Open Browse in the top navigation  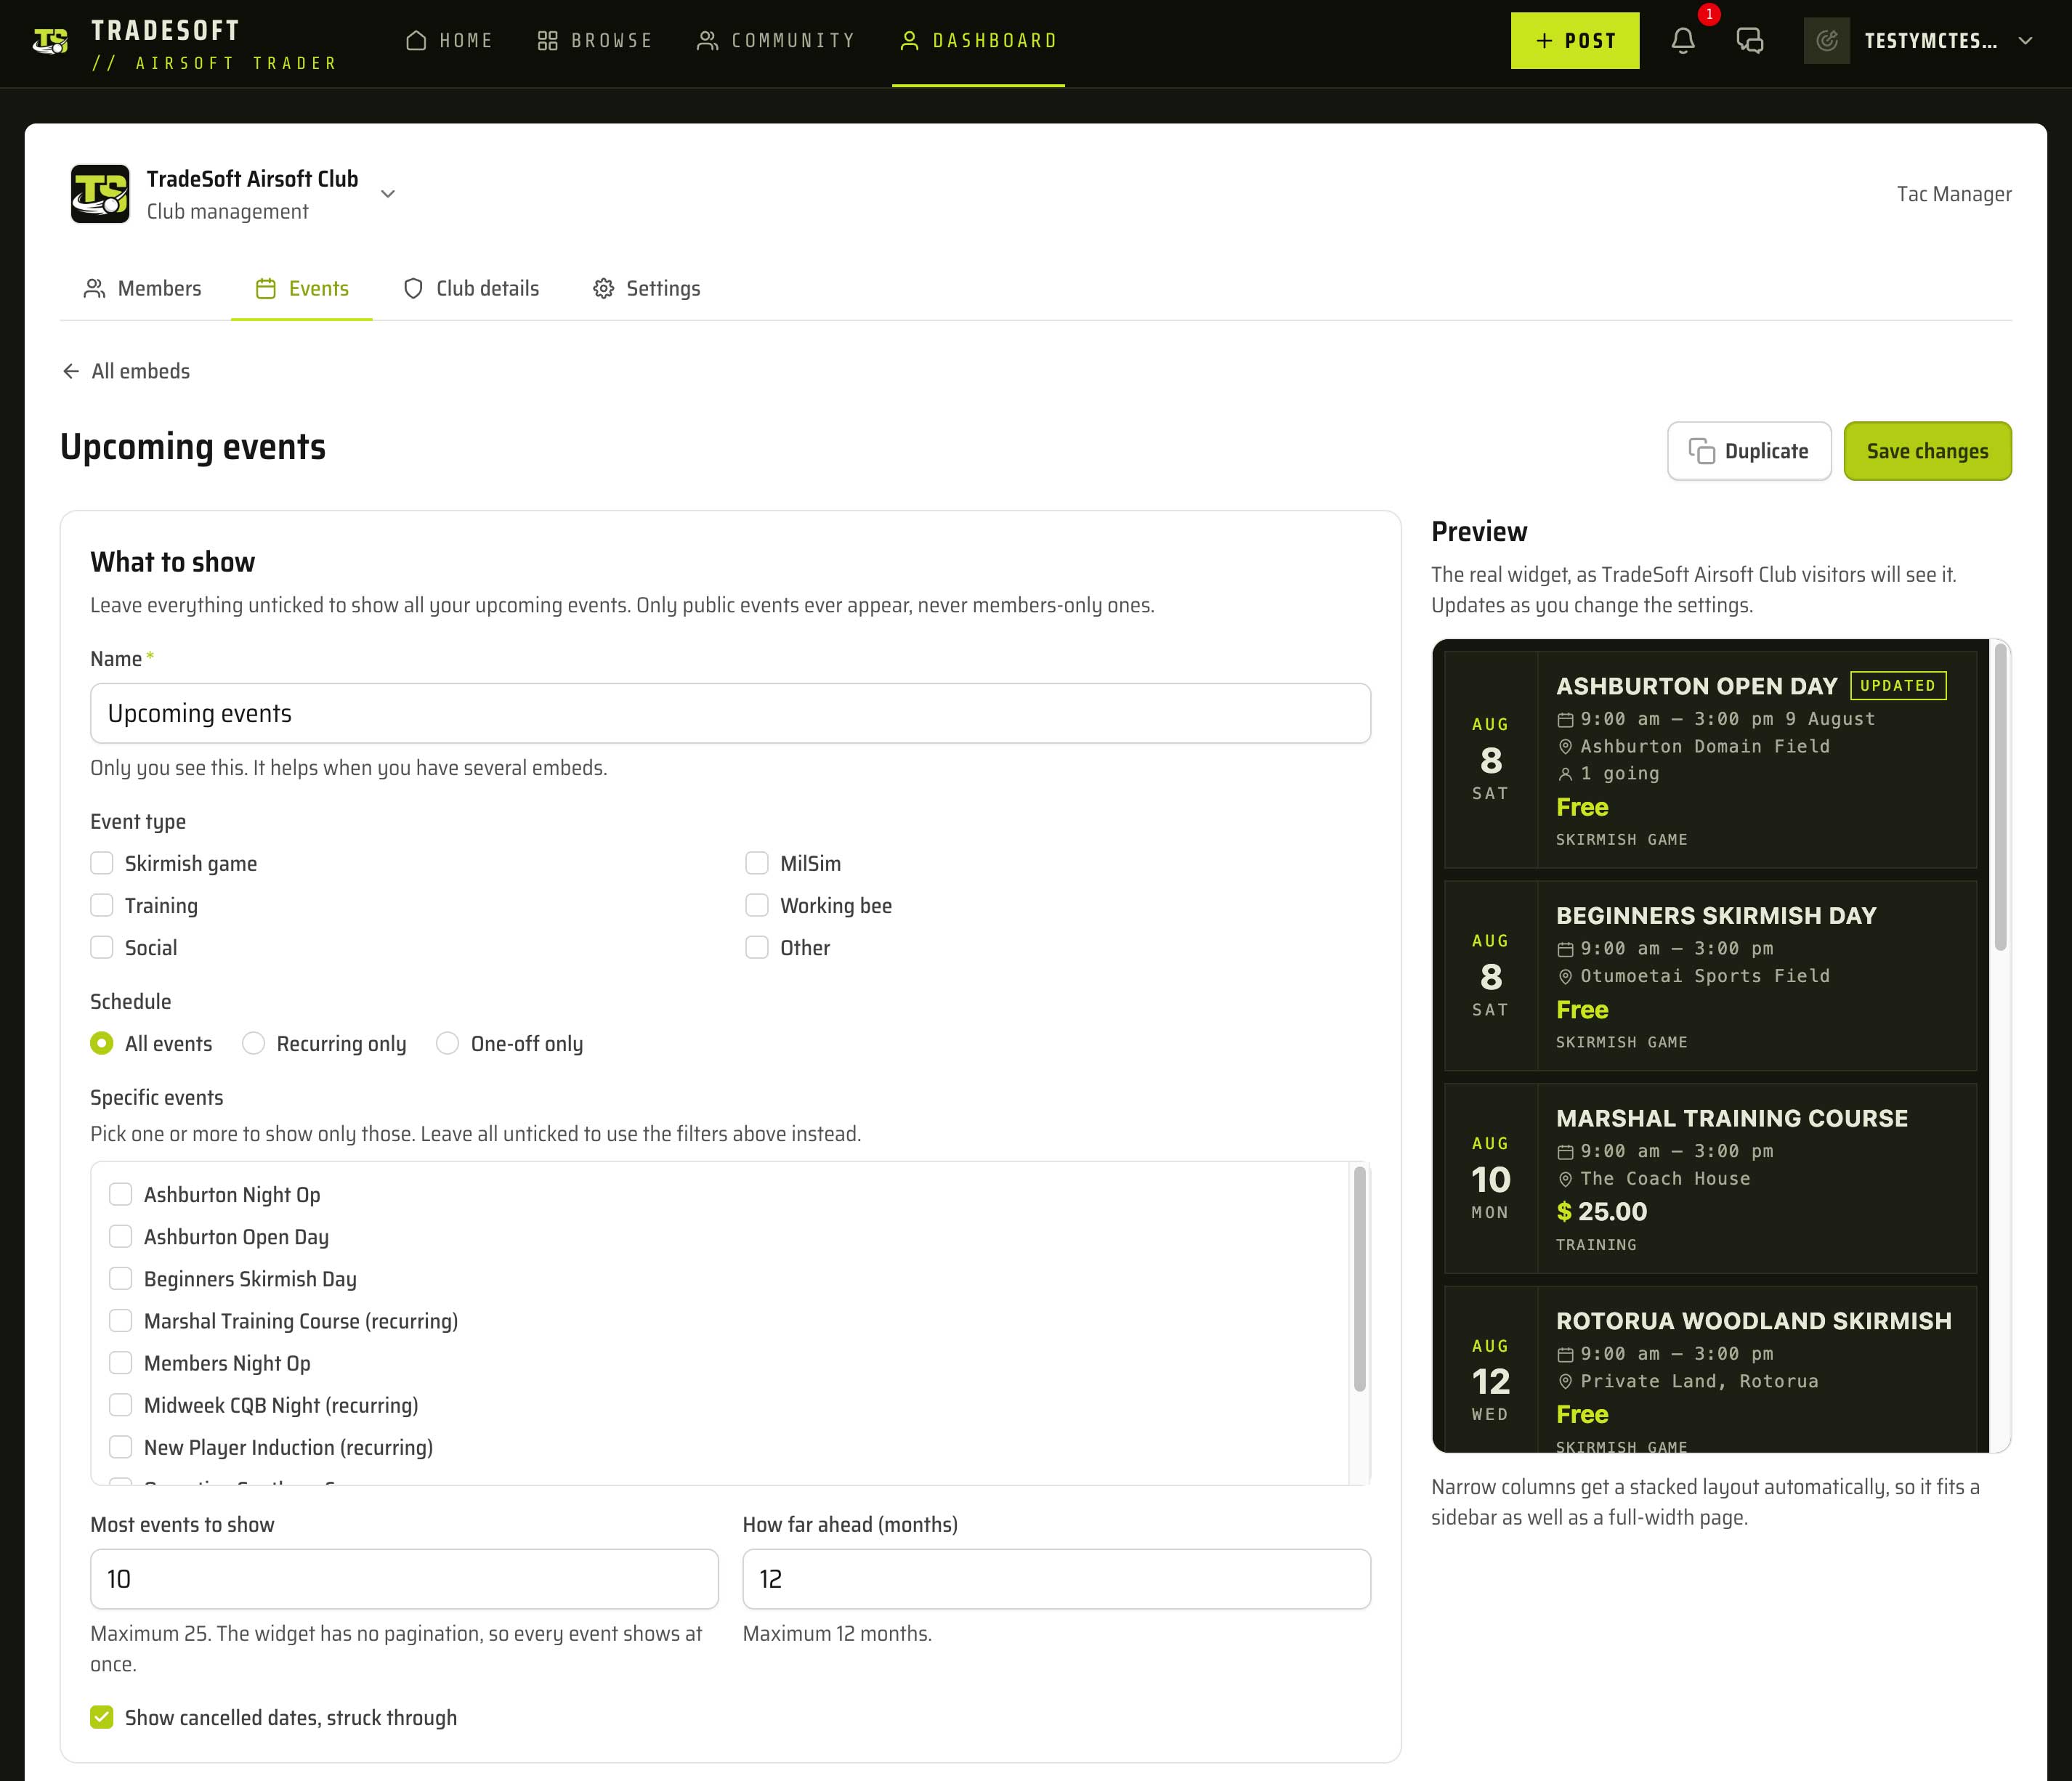[595, 41]
